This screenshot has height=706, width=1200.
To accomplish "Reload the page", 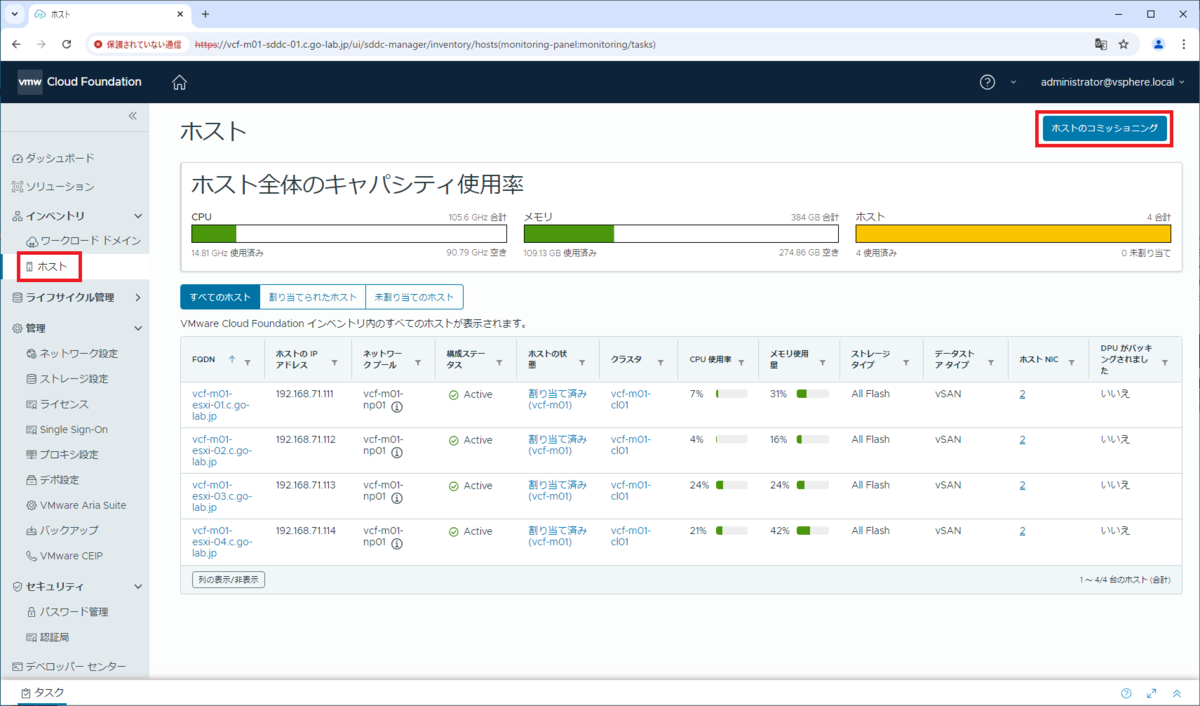I will pos(66,44).
